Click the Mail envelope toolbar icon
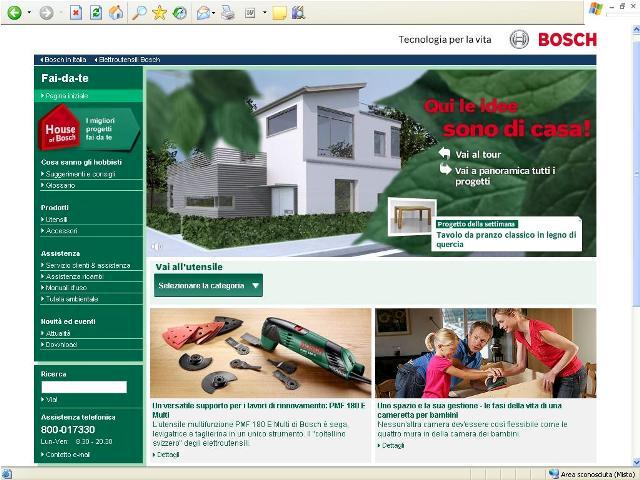The height and width of the screenshot is (480, 640). (203, 13)
